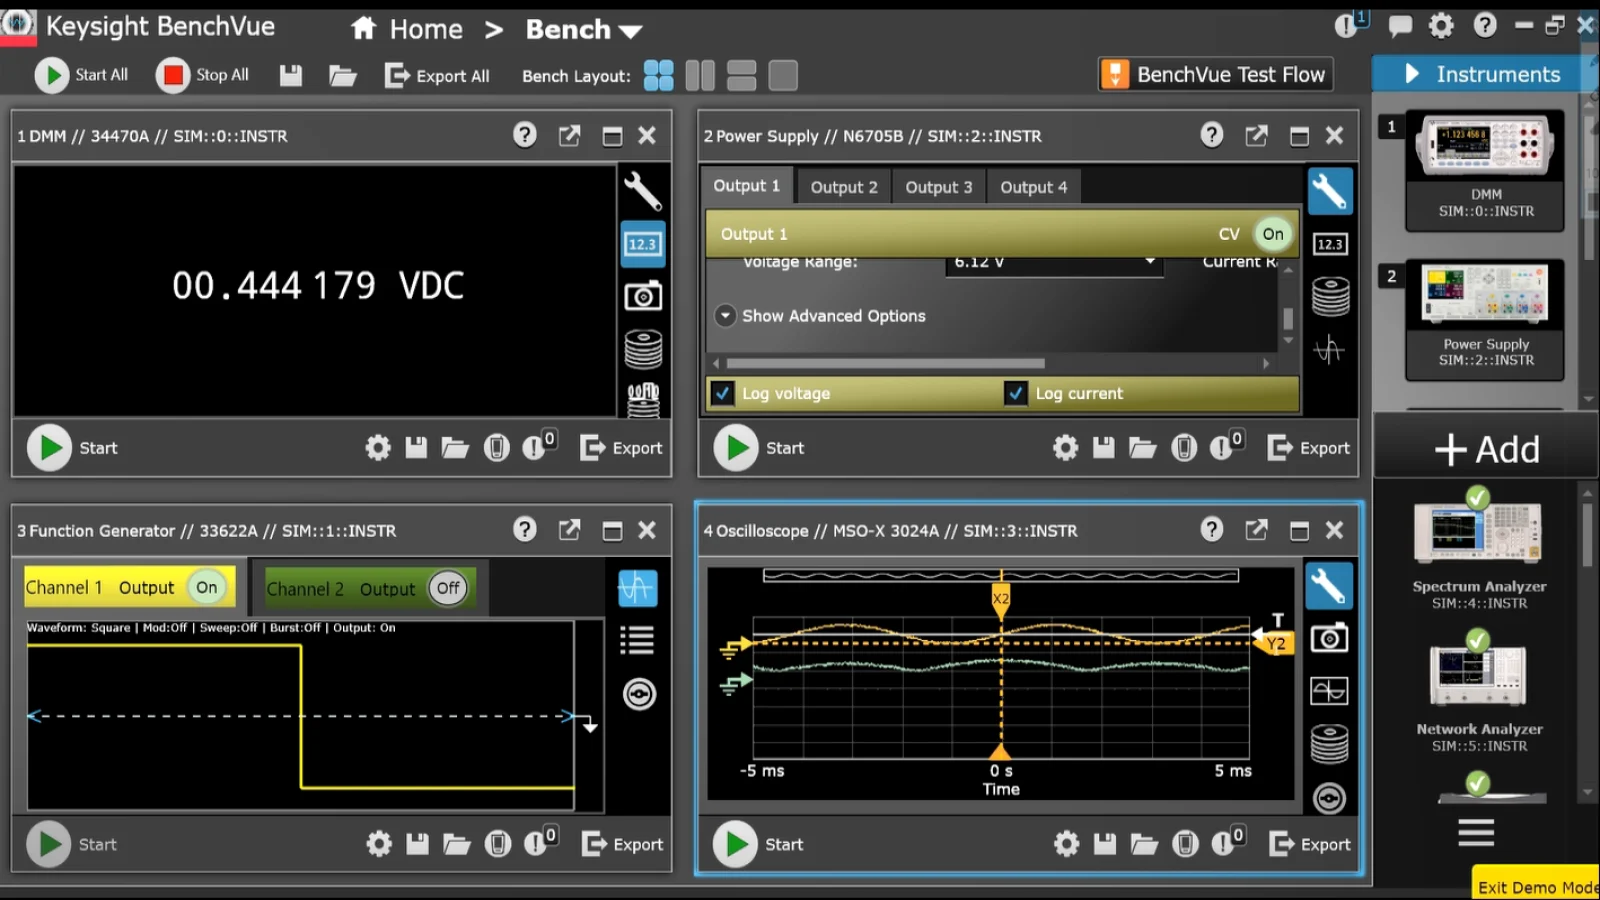
Task: Save the bench with the toolbar disk icon
Action: click(291, 75)
